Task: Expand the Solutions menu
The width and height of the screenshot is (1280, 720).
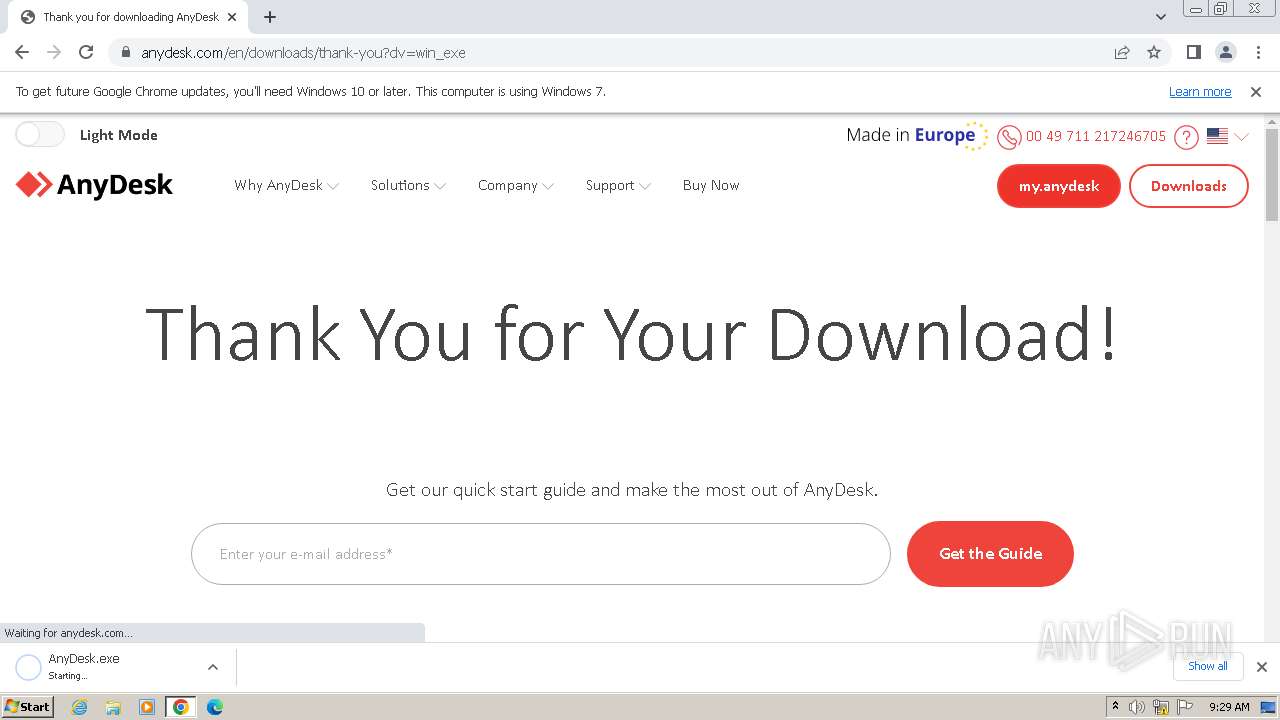Action: 408,185
